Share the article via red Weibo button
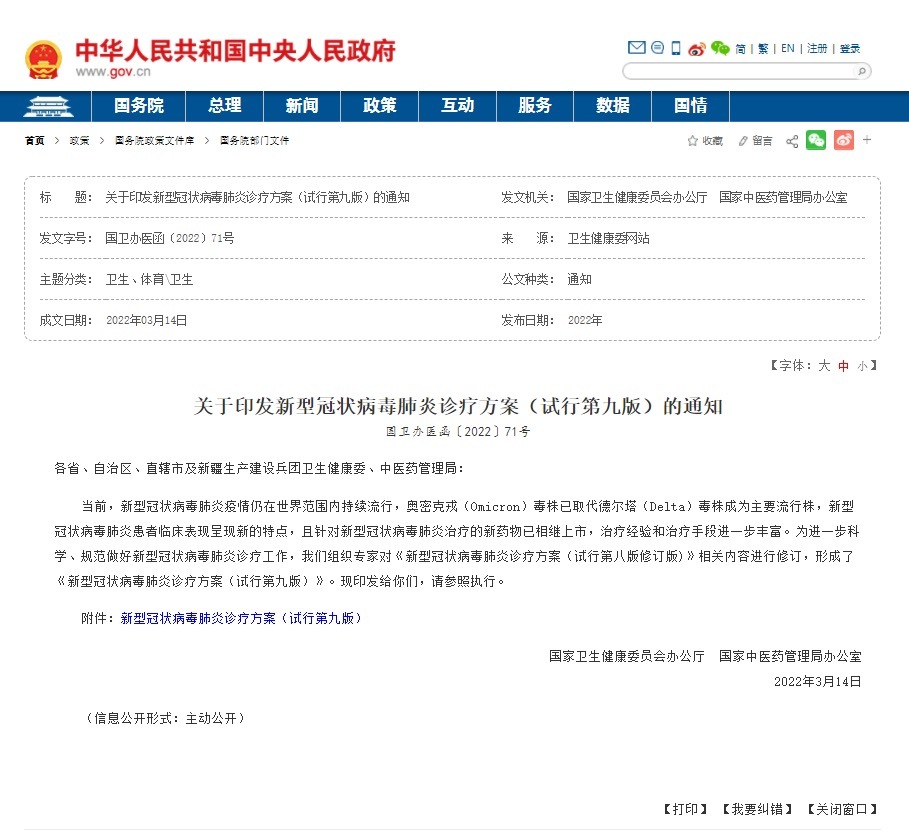This screenshot has width=909, height=833. click(x=844, y=141)
